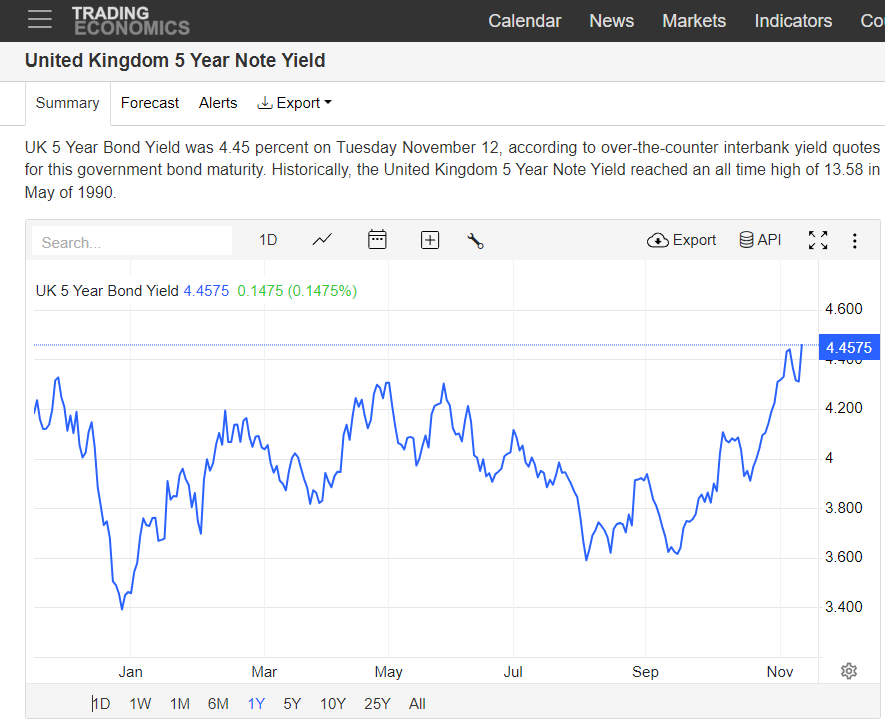Switch to the Forecast tab
The image size is (885, 728).
coord(150,103)
